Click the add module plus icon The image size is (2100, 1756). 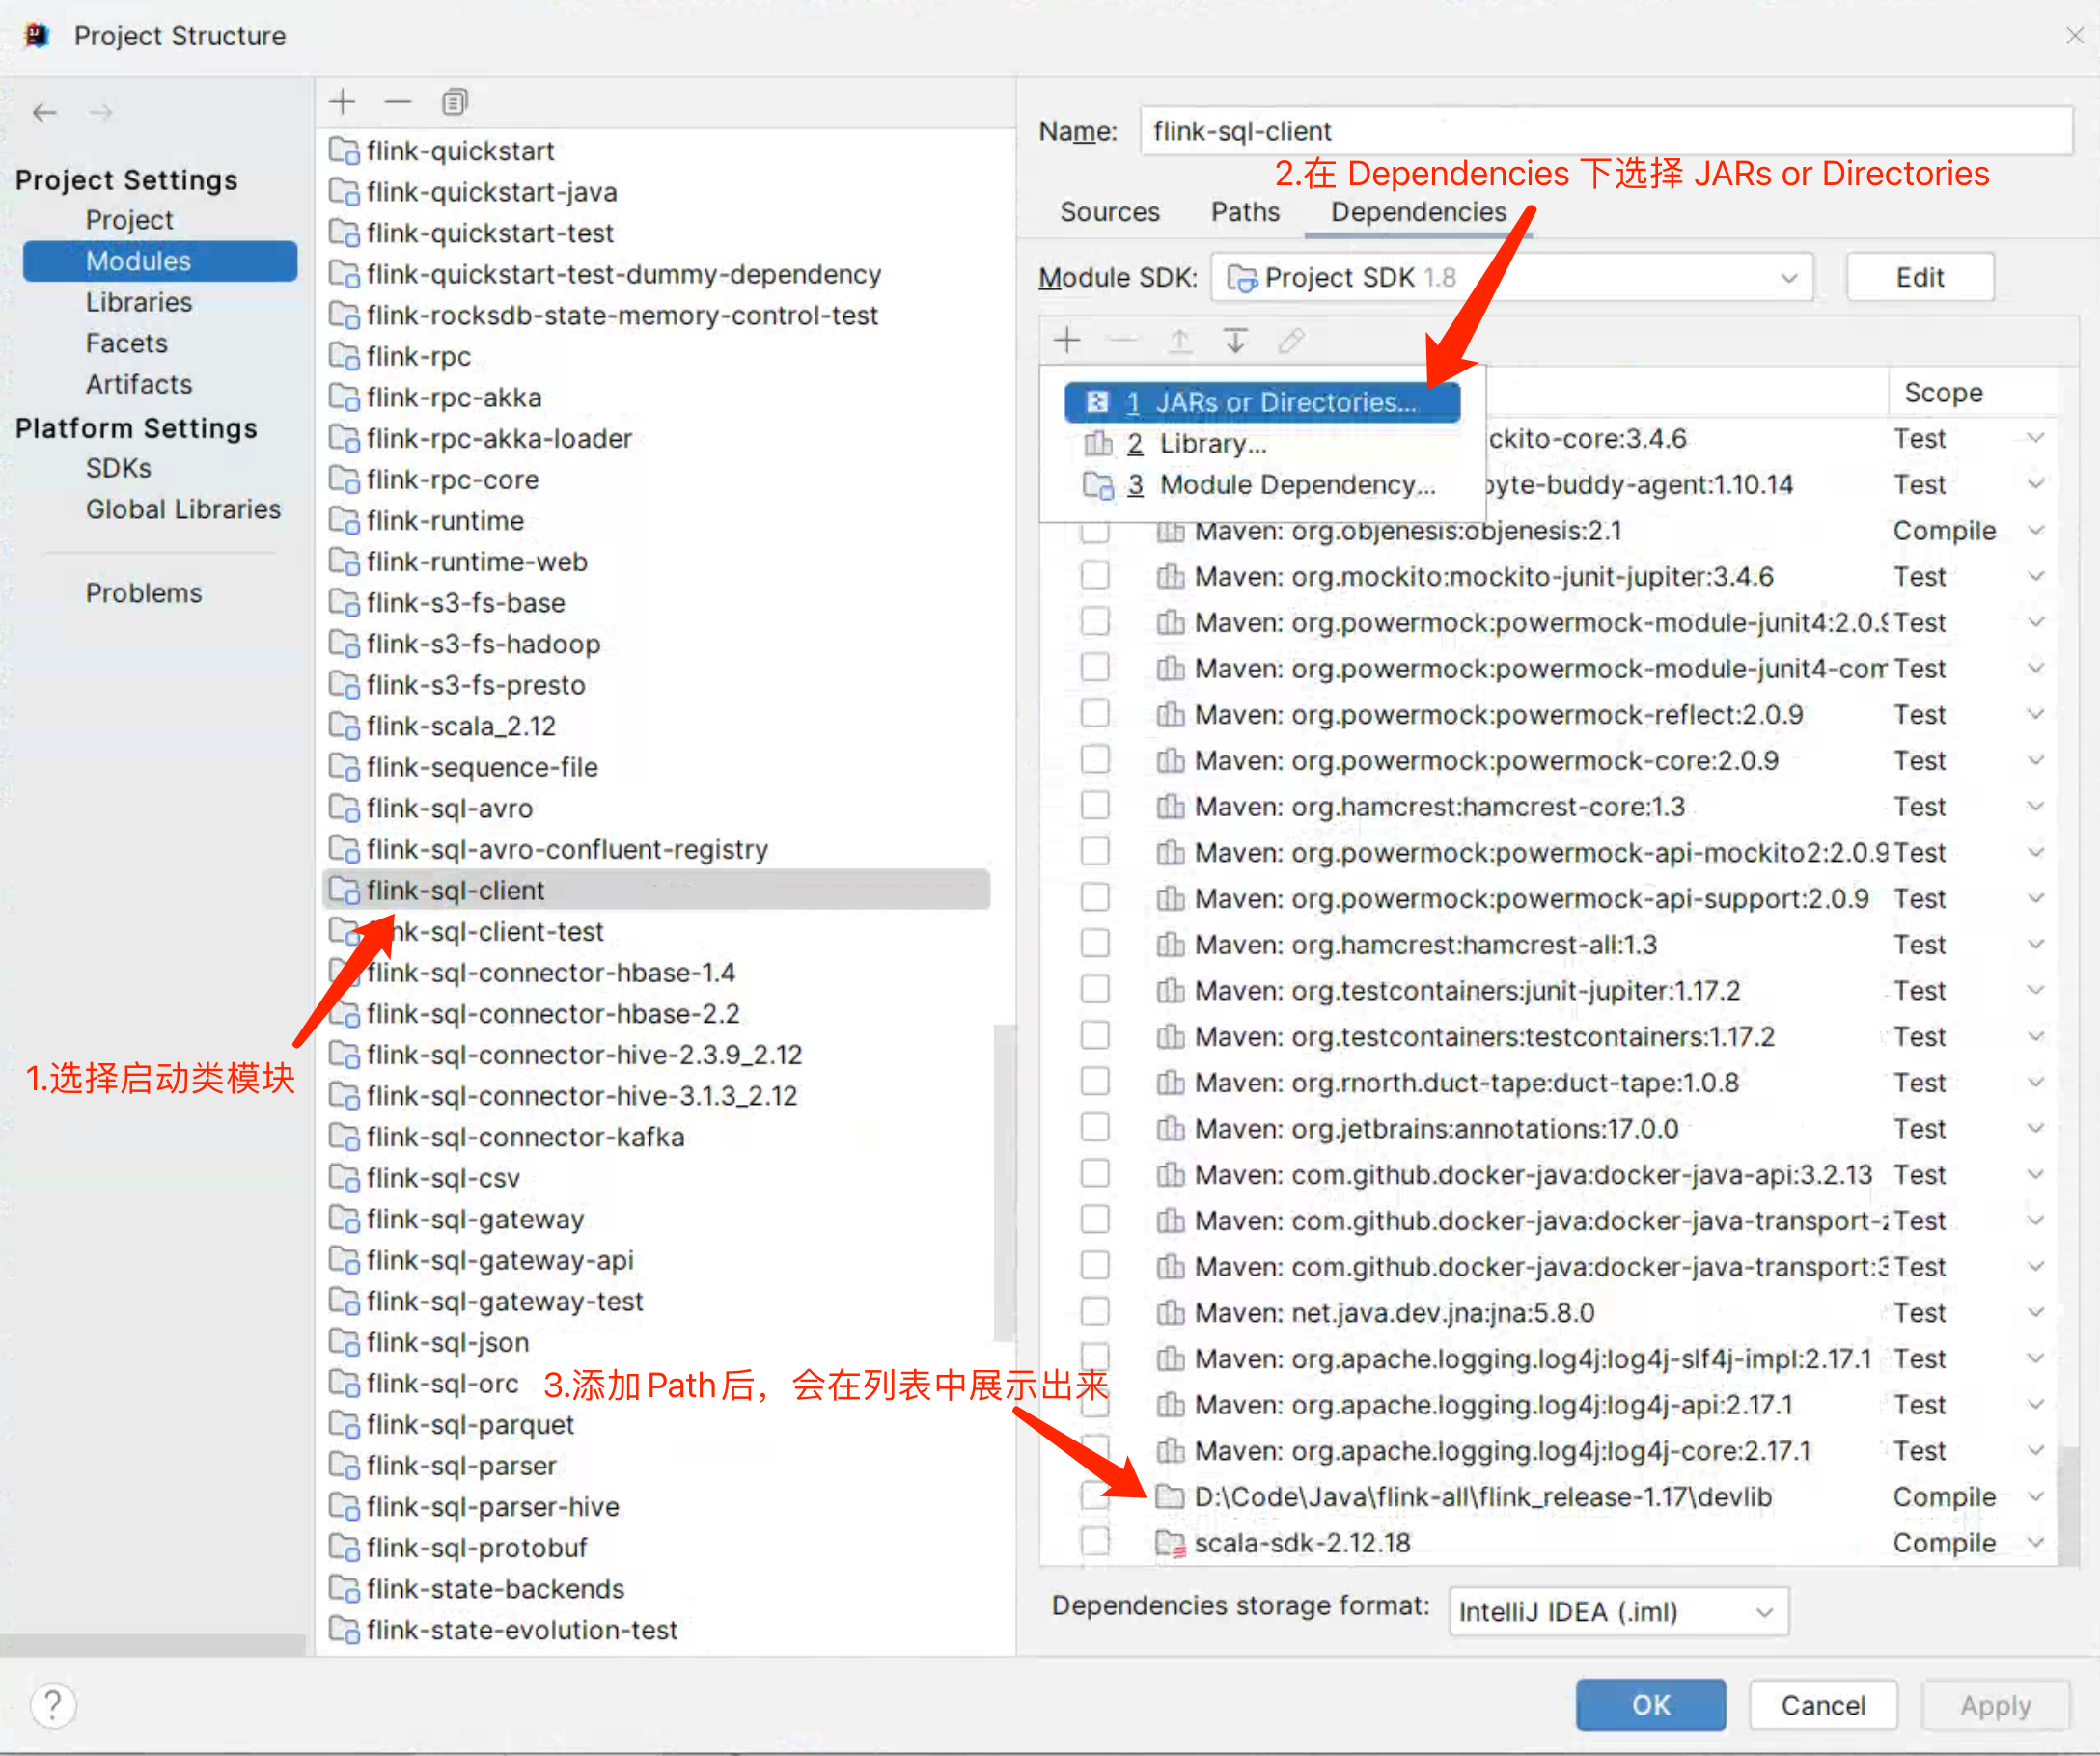(x=342, y=102)
